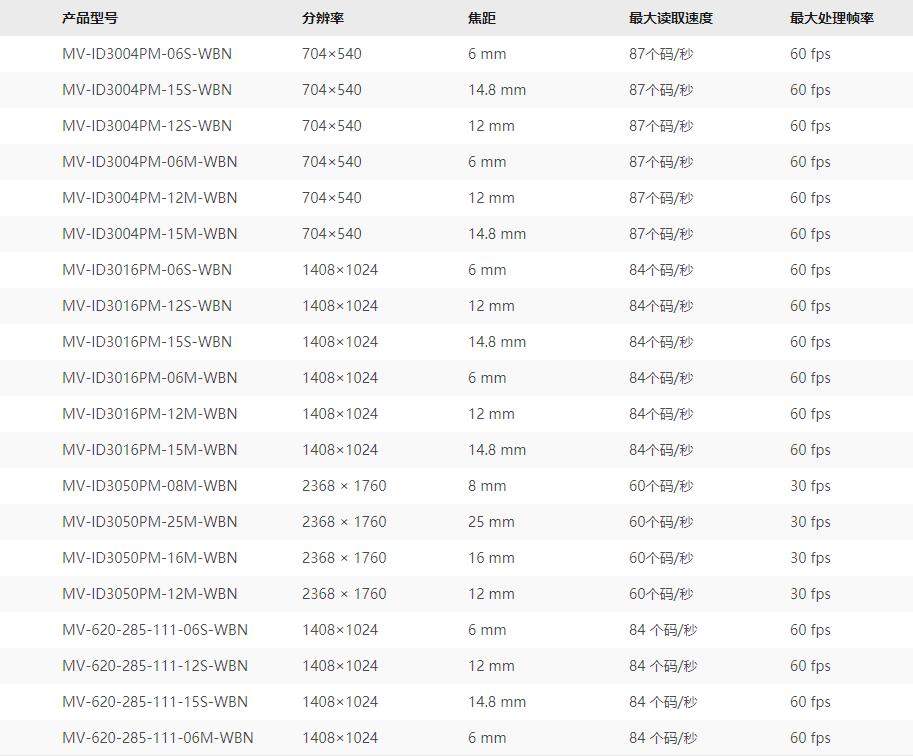Select the 最大处理帧率 column header
Viewport: 913px width, 756px height.
pos(831,18)
